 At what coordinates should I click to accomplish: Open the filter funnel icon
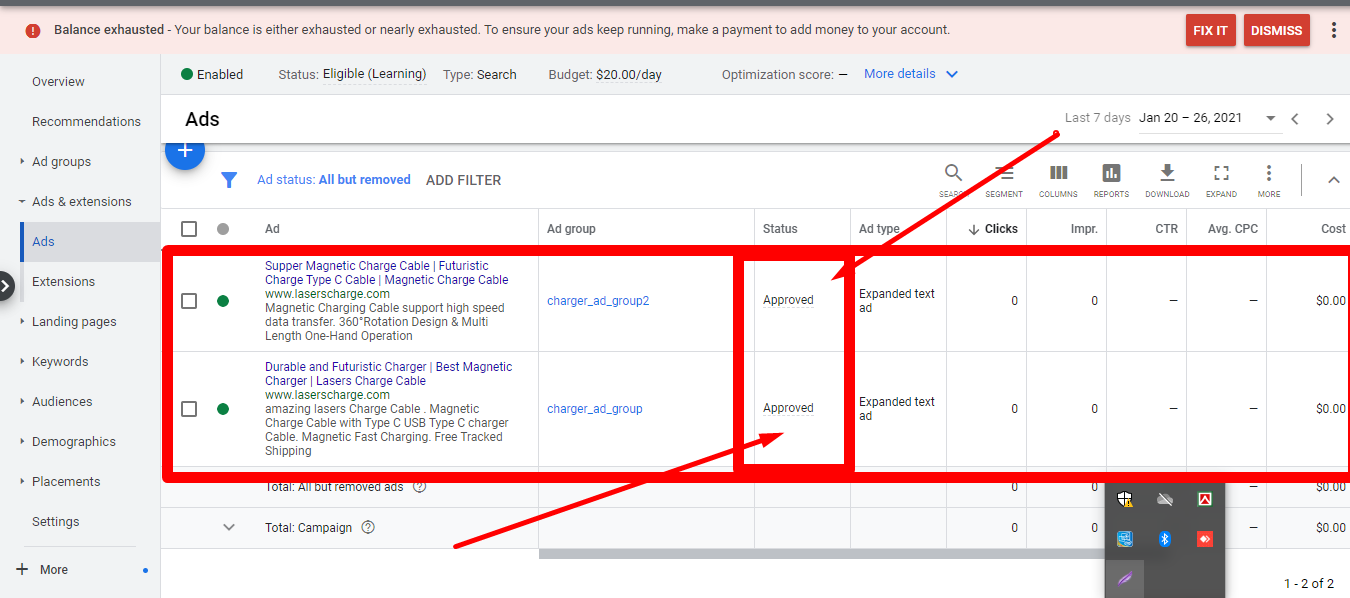tap(229, 180)
